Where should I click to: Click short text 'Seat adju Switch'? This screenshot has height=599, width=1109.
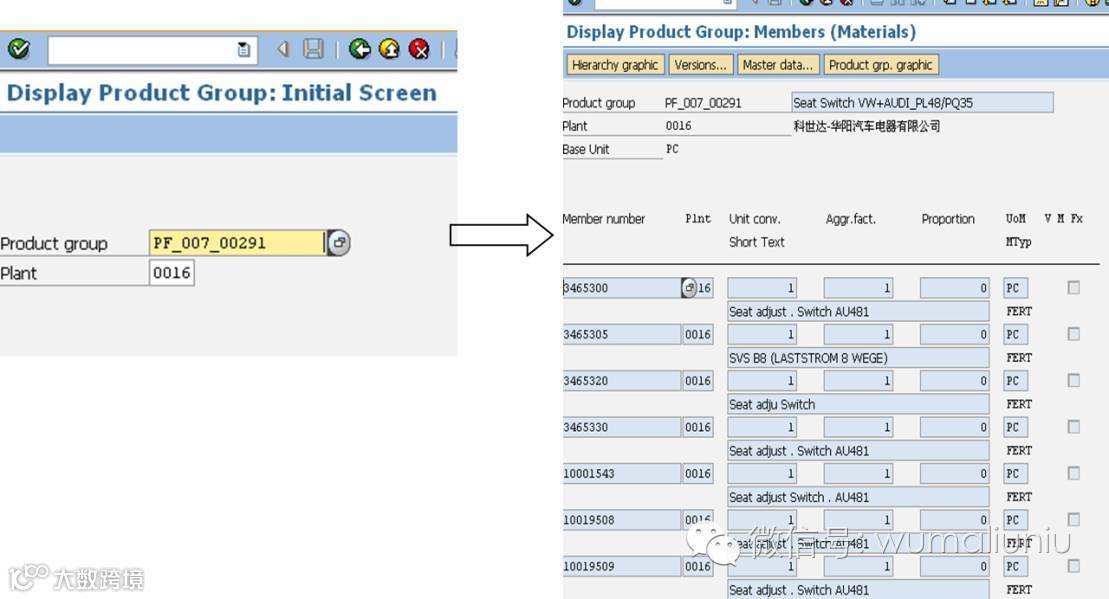[858, 405]
